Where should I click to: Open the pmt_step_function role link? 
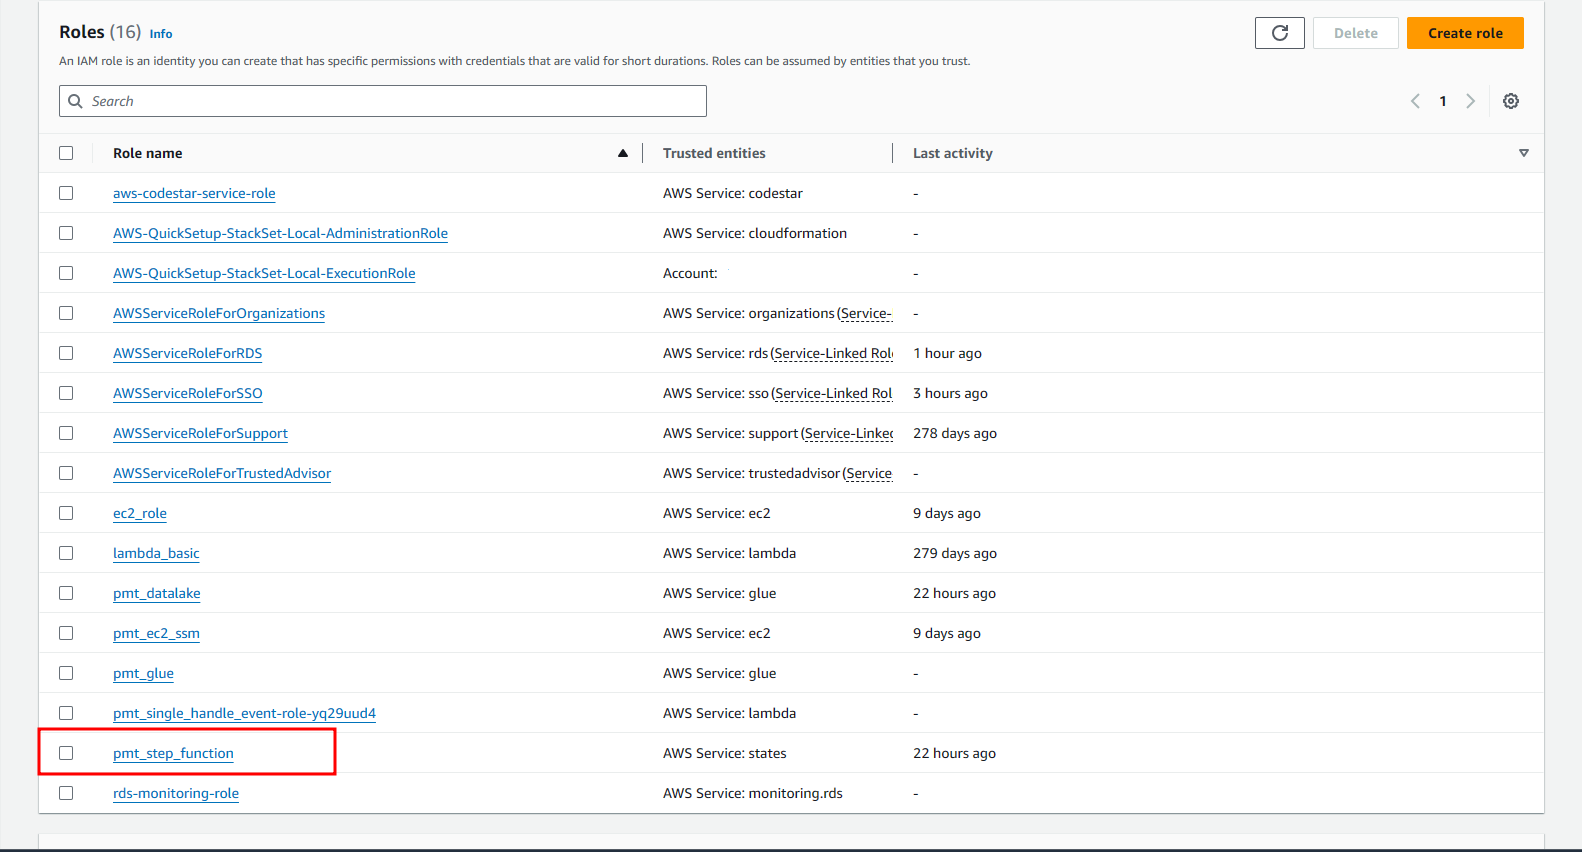tap(173, 753)
